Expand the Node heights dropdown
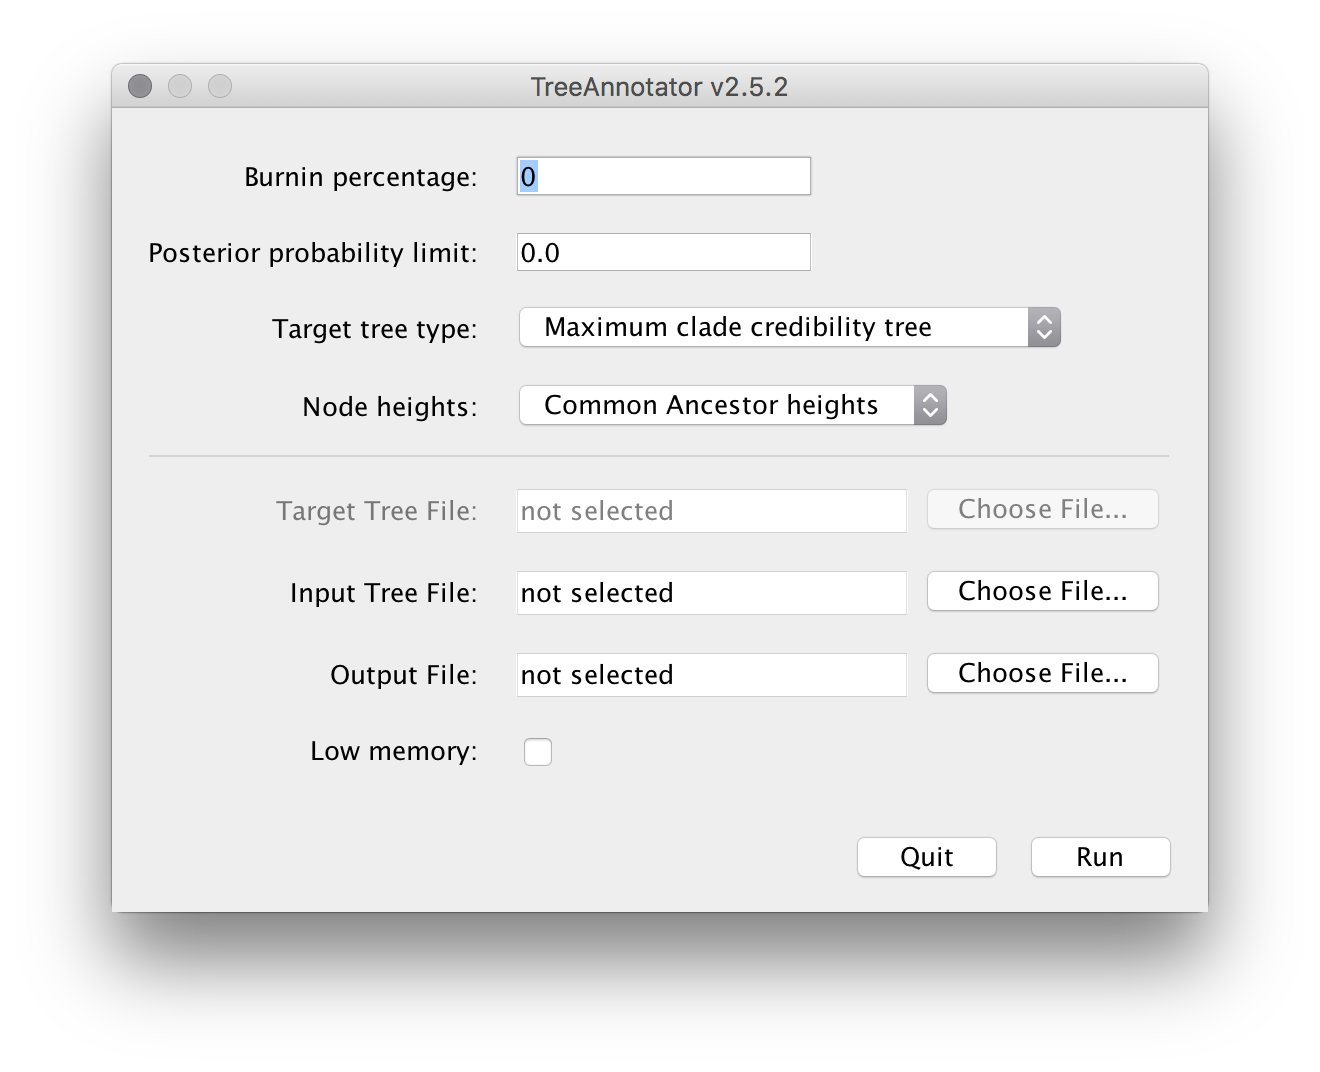The height and width of the screenshot is (1072, 1320). pos(716,405)
